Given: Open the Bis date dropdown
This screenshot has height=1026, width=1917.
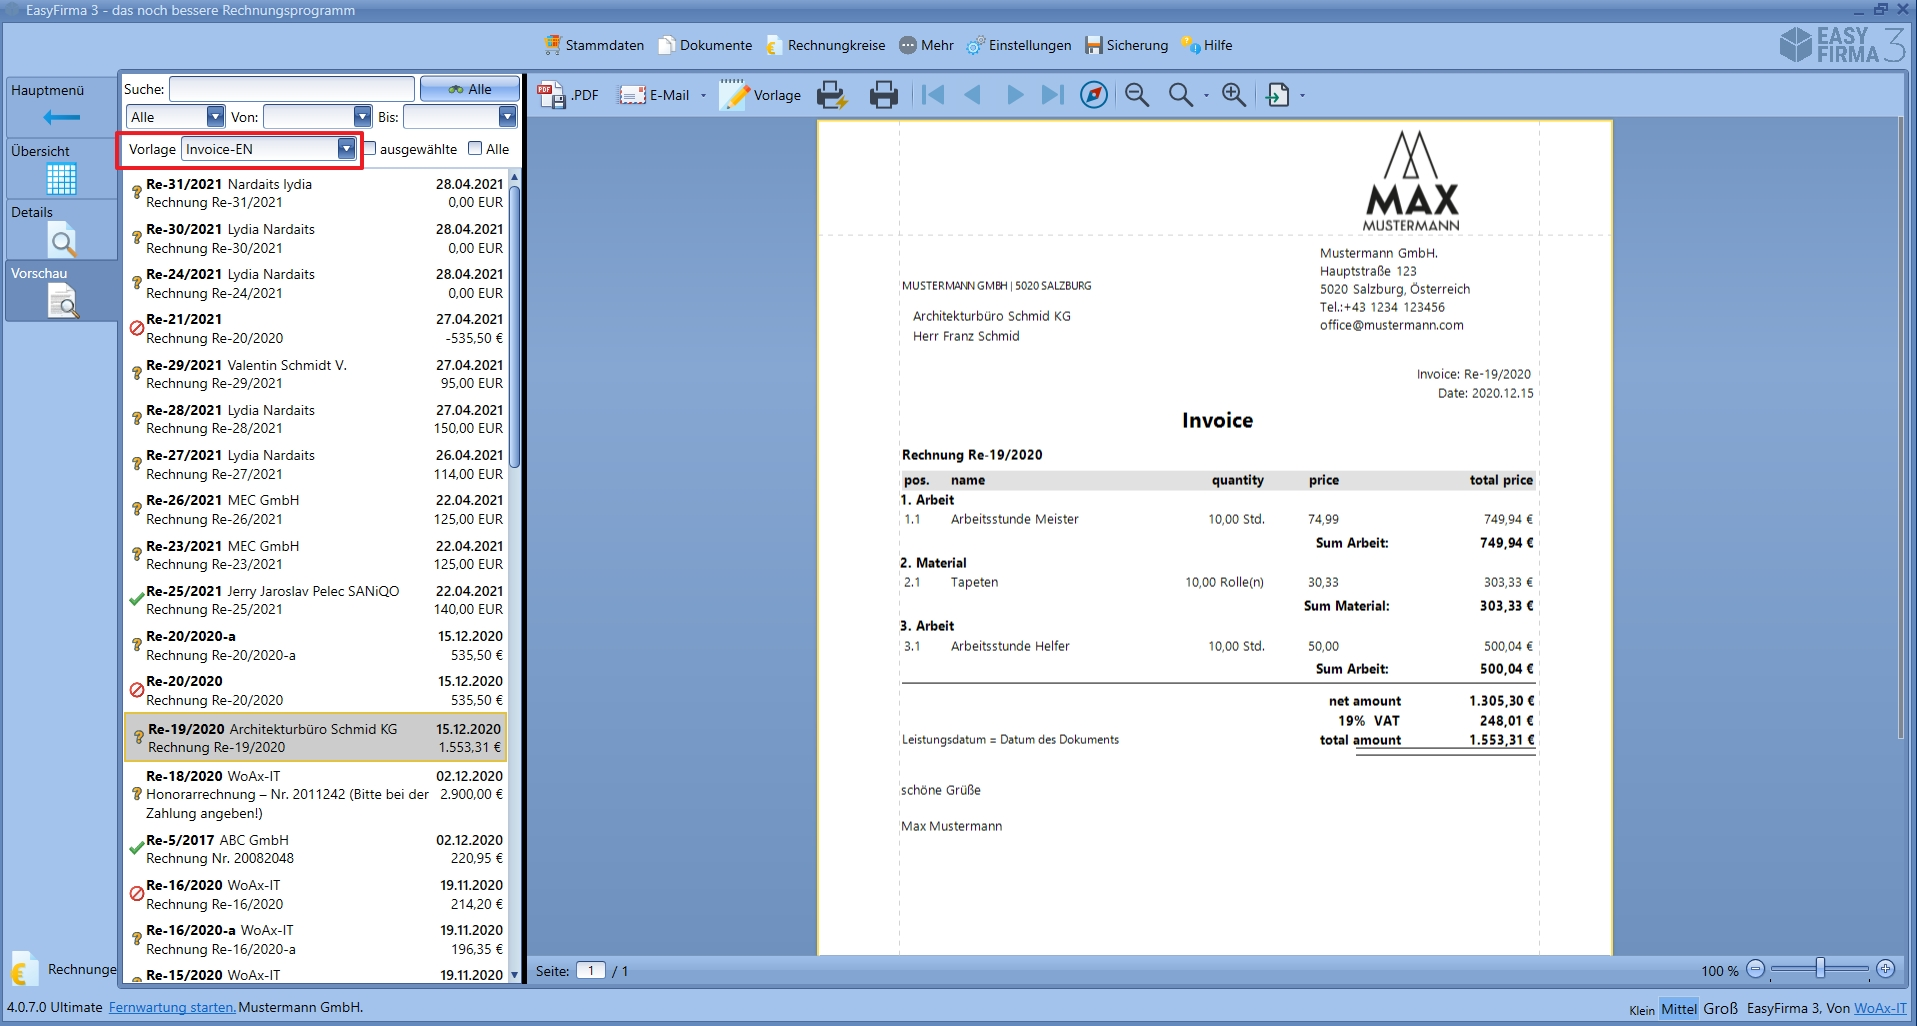Looking at the screenshot, I should coord(507,117).
